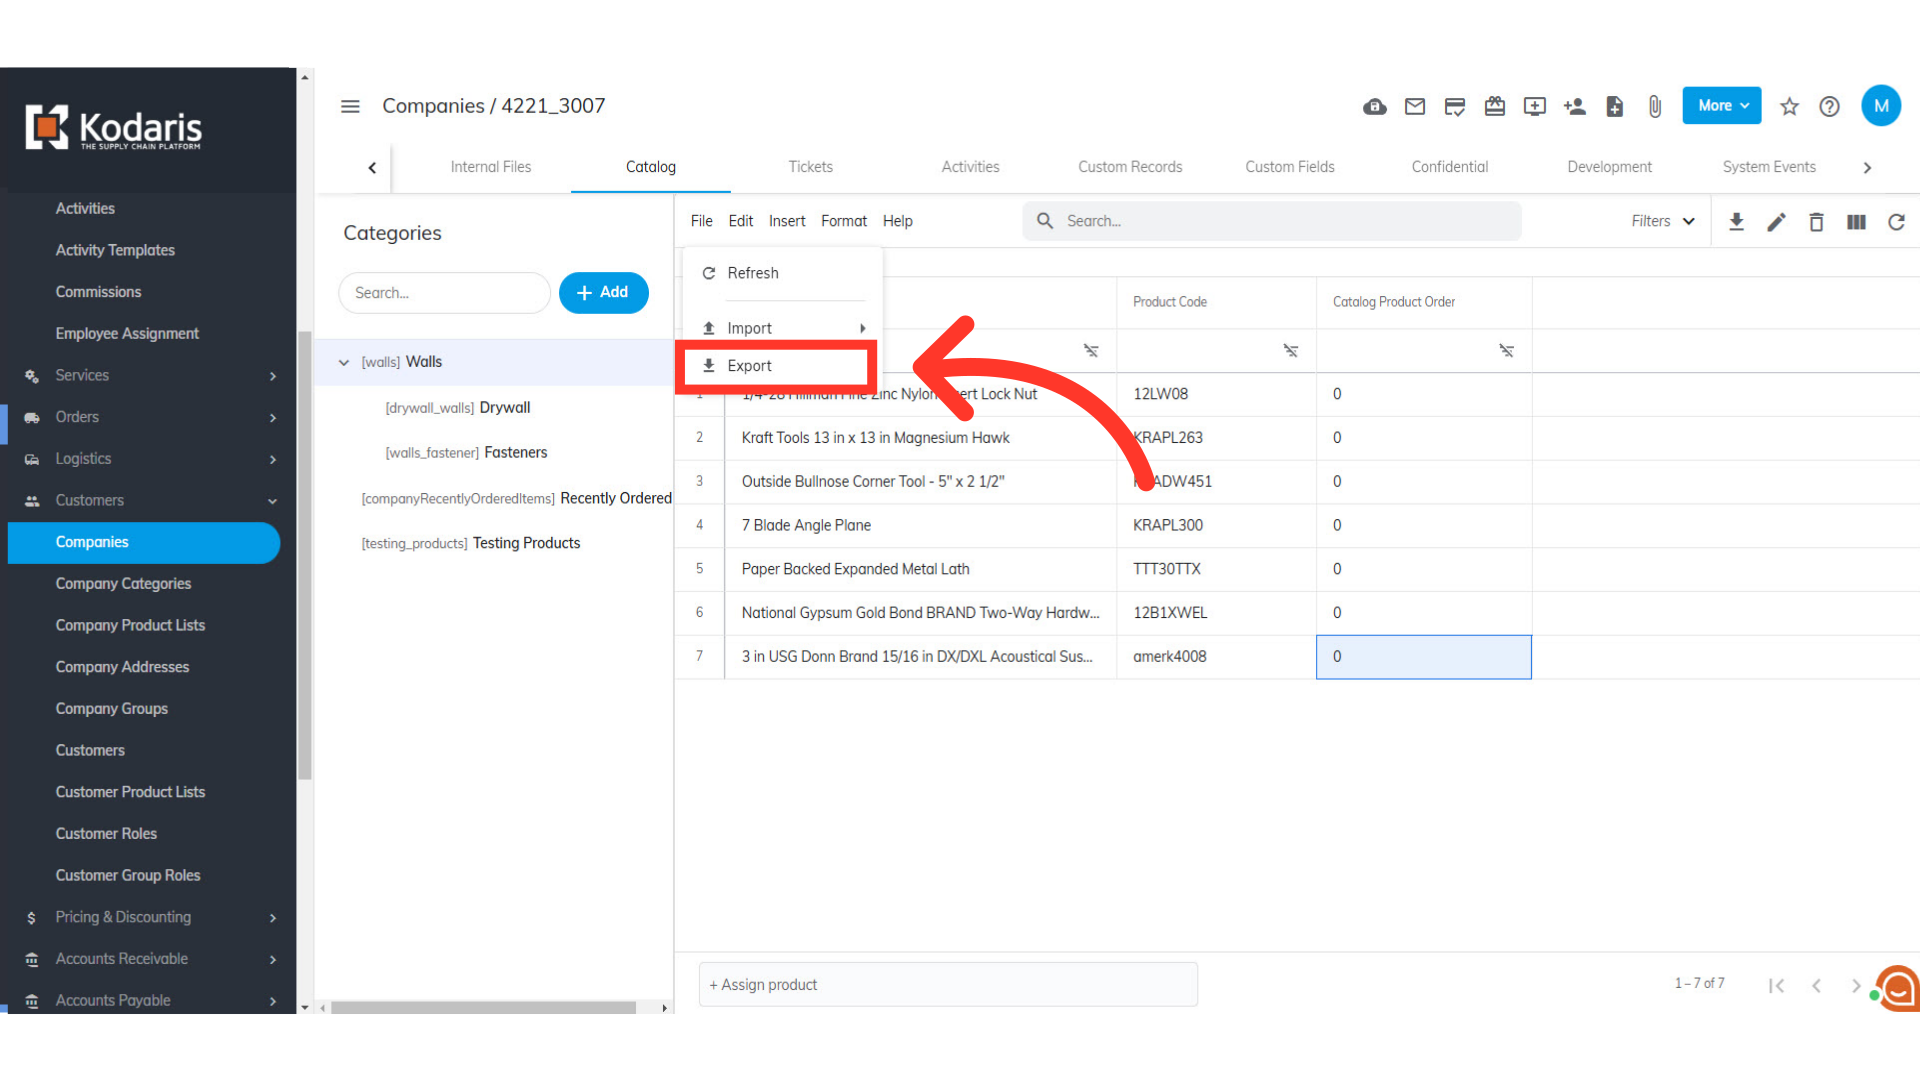Open the columns chooser icon
Image resolution: width=1920 pixels, height=1080 pixels.
pos(1857,222)
